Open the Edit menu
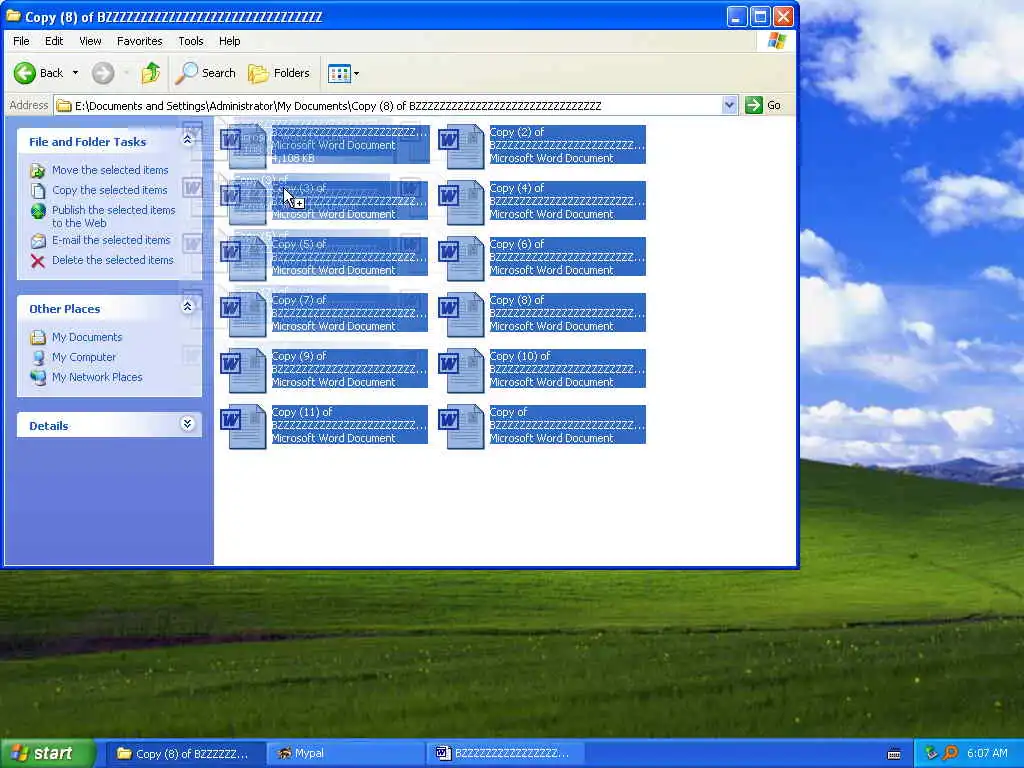The height and width of the screenshot is (768, 1024). pyautogui.click(x=54, y=41)
